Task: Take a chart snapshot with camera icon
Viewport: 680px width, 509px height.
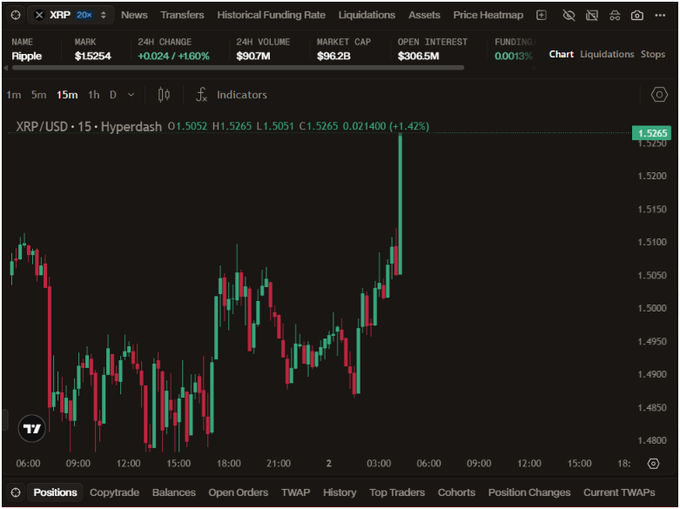Action: pyautogui.click(x=637, y=15)
